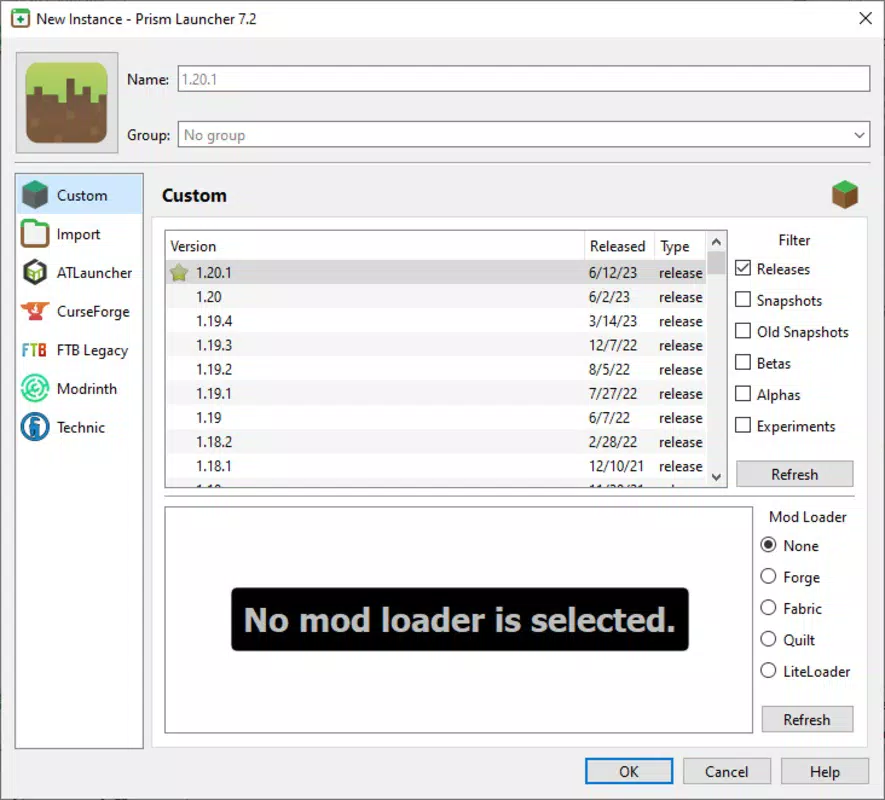Screen dimensions: 885x800
Task: Enable the Experiments filter checkbox
Action: pyautogui.click(x=743, y=425)
